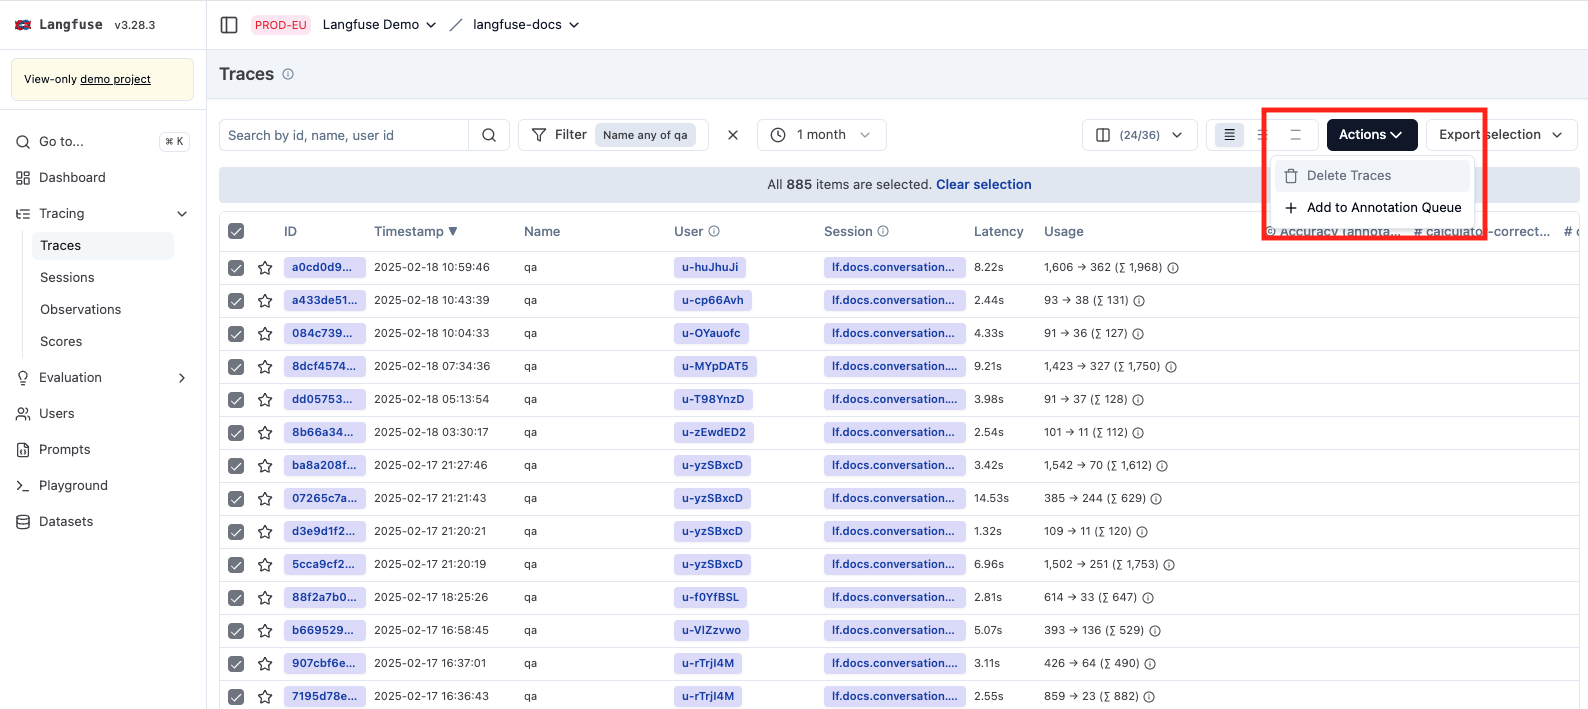1588x709 pixels.
Task: Uncheck the row for trace 084c739
Action: pos(236,334)
